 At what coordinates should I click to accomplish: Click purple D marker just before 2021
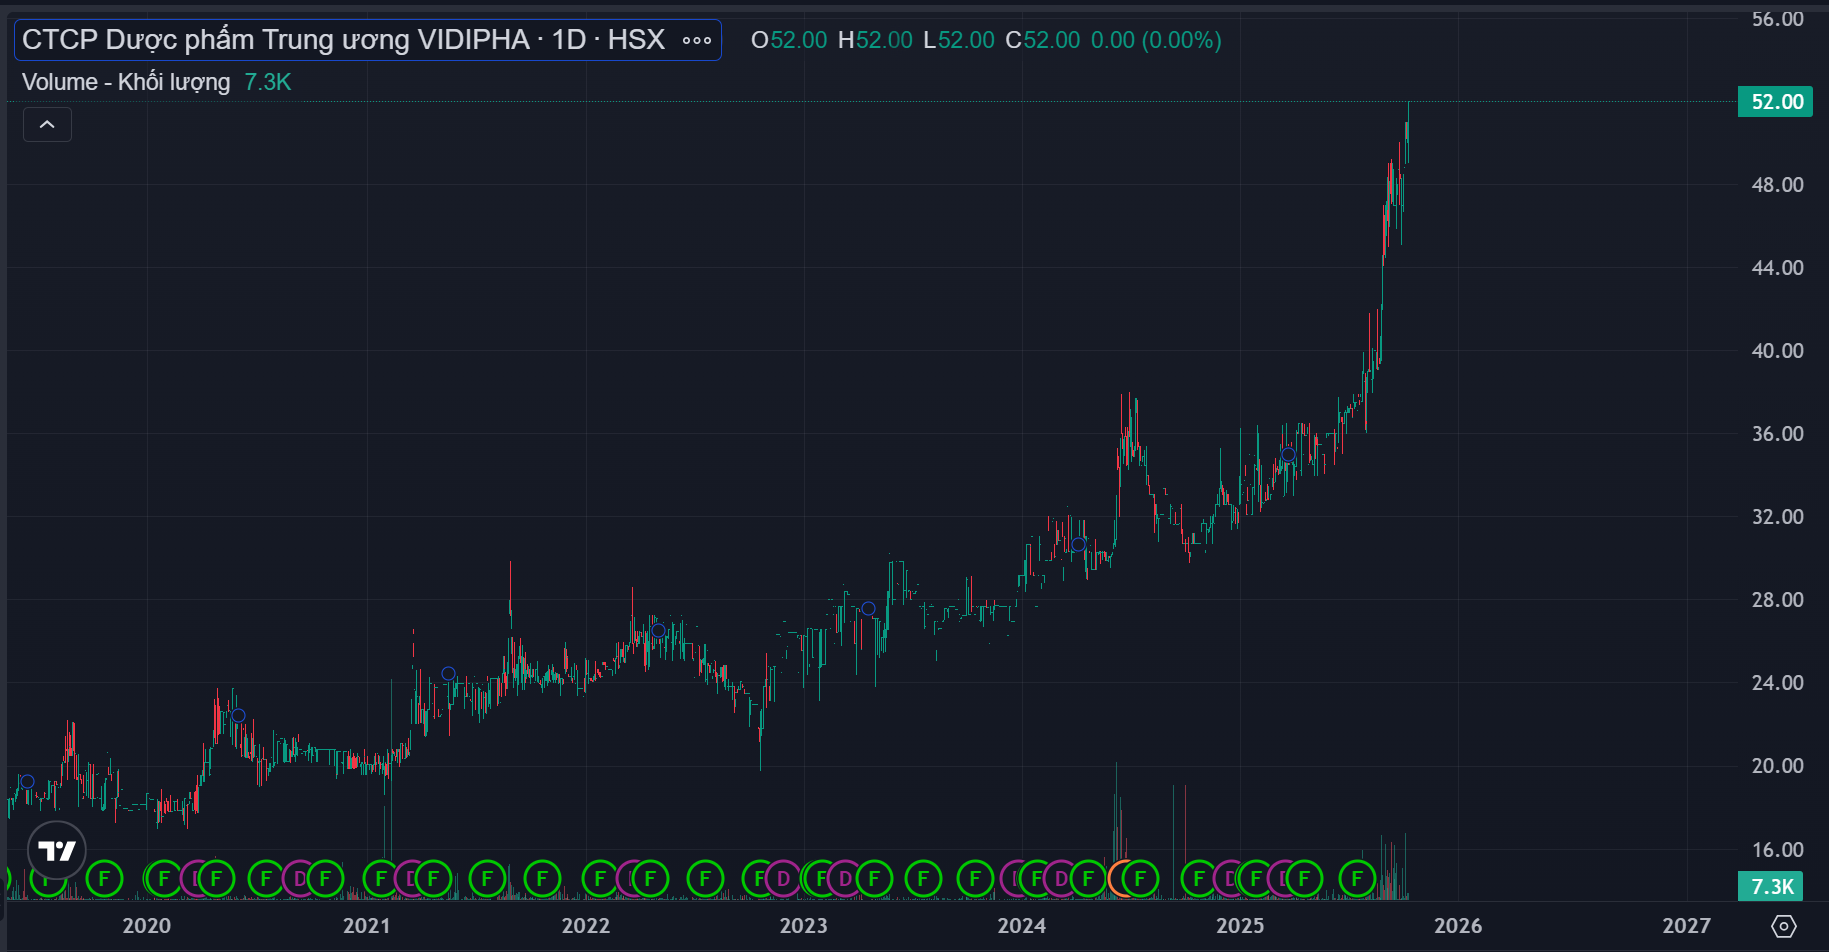[x=299, y=879]
